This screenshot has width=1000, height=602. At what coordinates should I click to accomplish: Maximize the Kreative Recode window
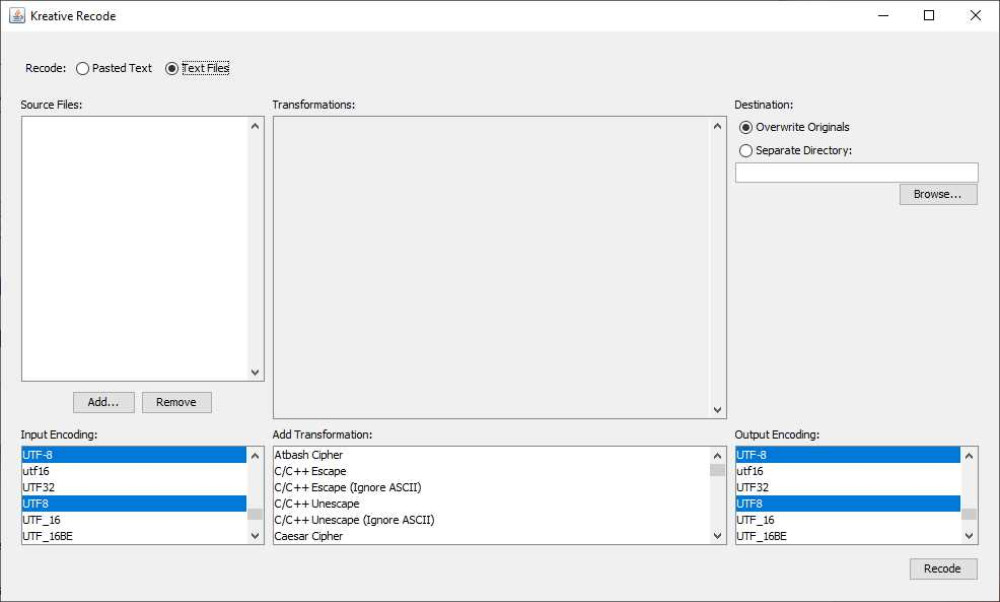[x=929, y=15]
